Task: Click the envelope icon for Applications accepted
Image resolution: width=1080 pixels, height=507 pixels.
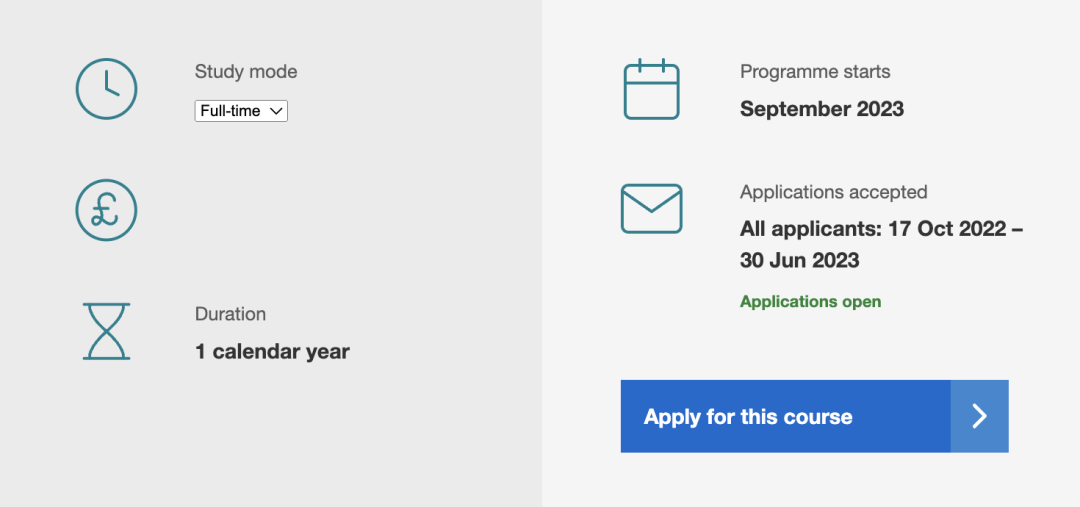Action: click(x=652, y=209)
